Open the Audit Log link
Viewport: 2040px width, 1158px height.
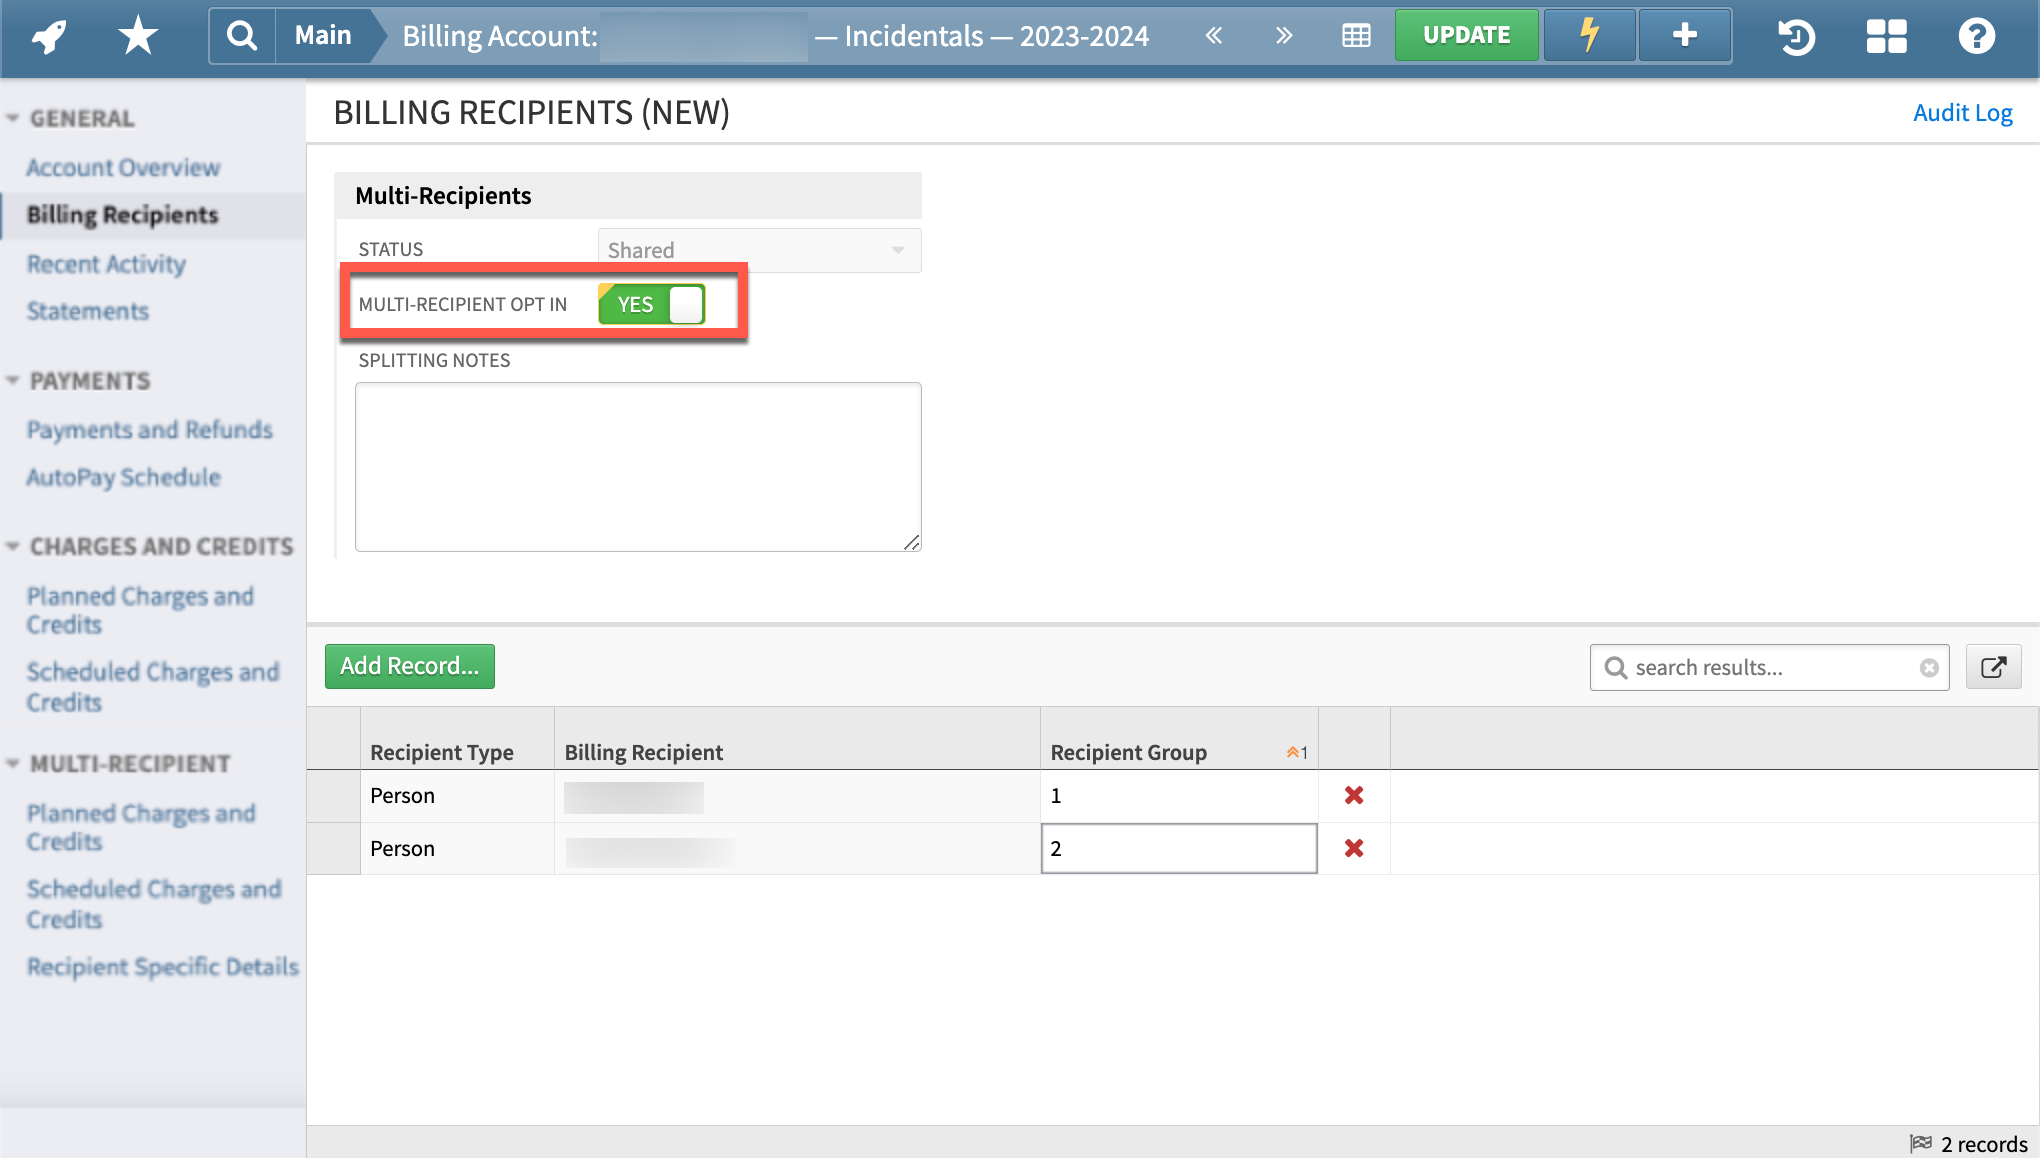pos(1962,112)
